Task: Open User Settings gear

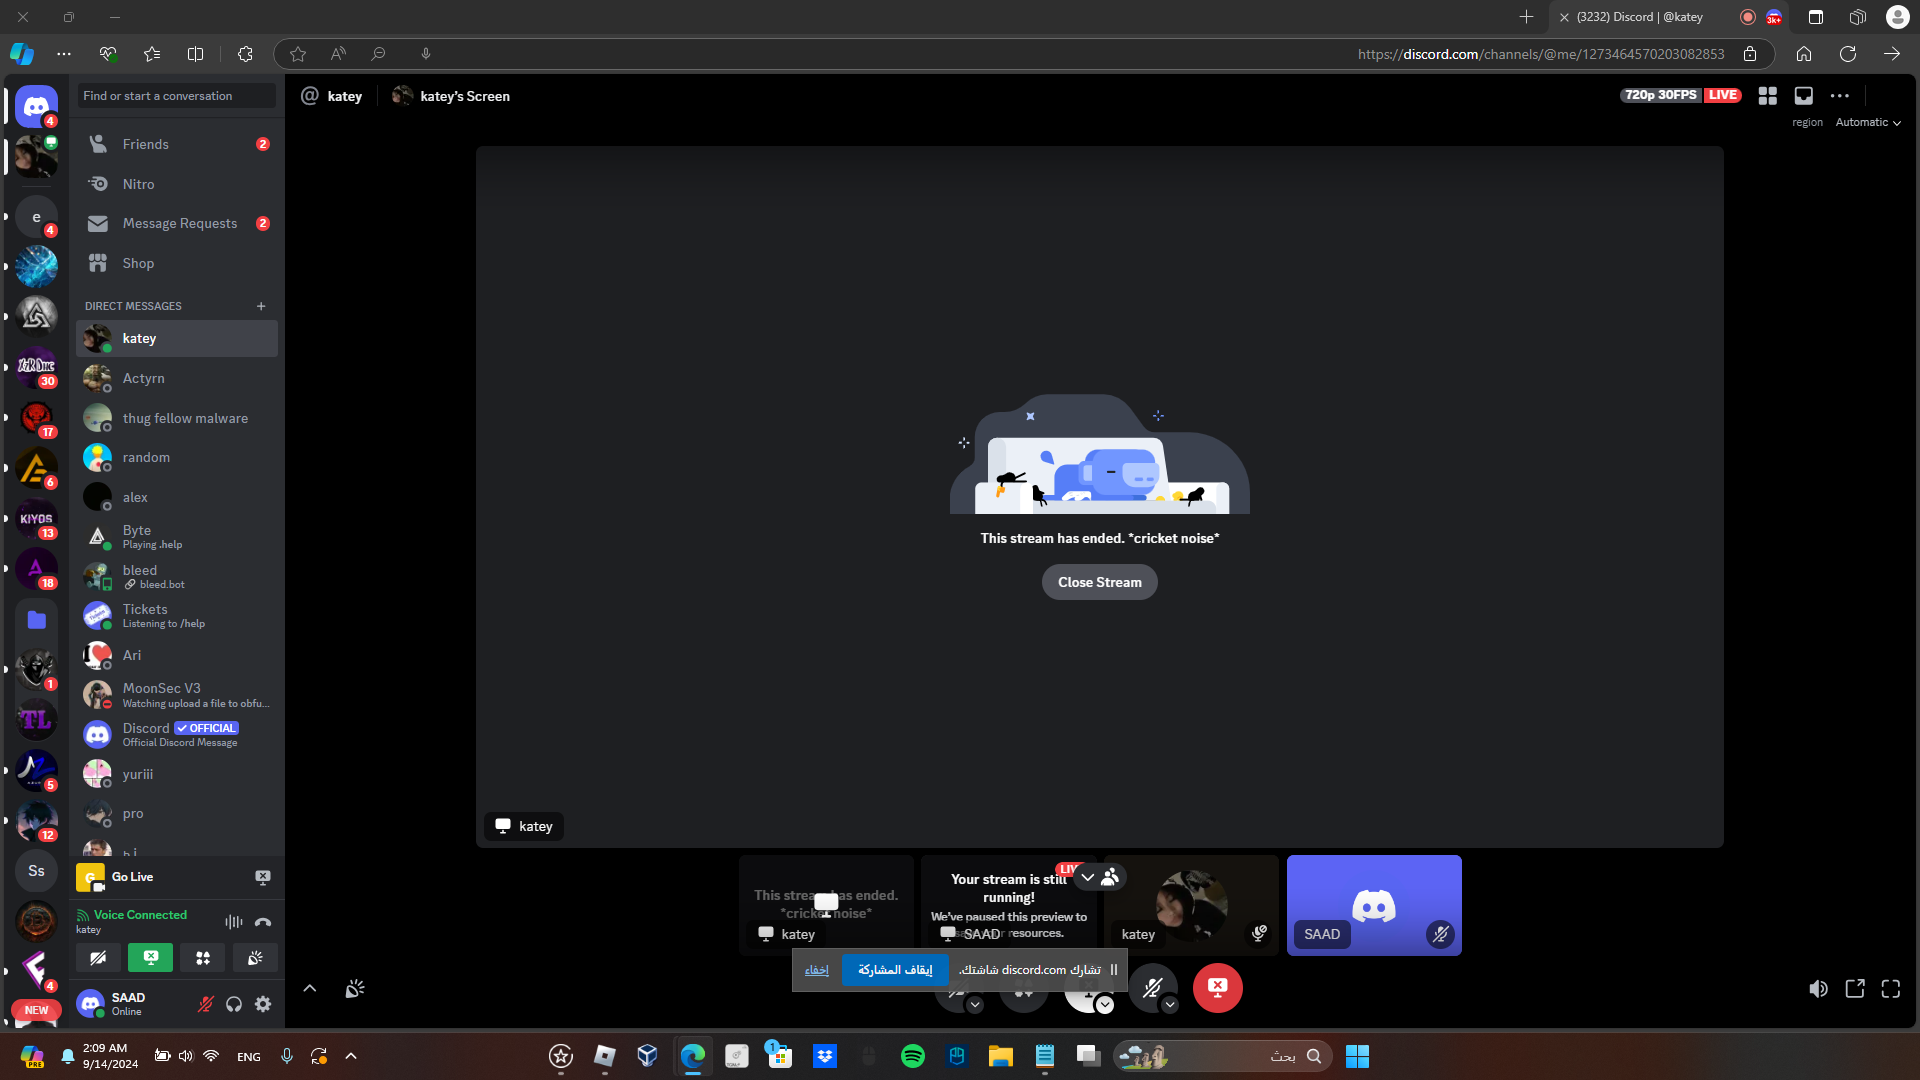Action: point(263,1004)
